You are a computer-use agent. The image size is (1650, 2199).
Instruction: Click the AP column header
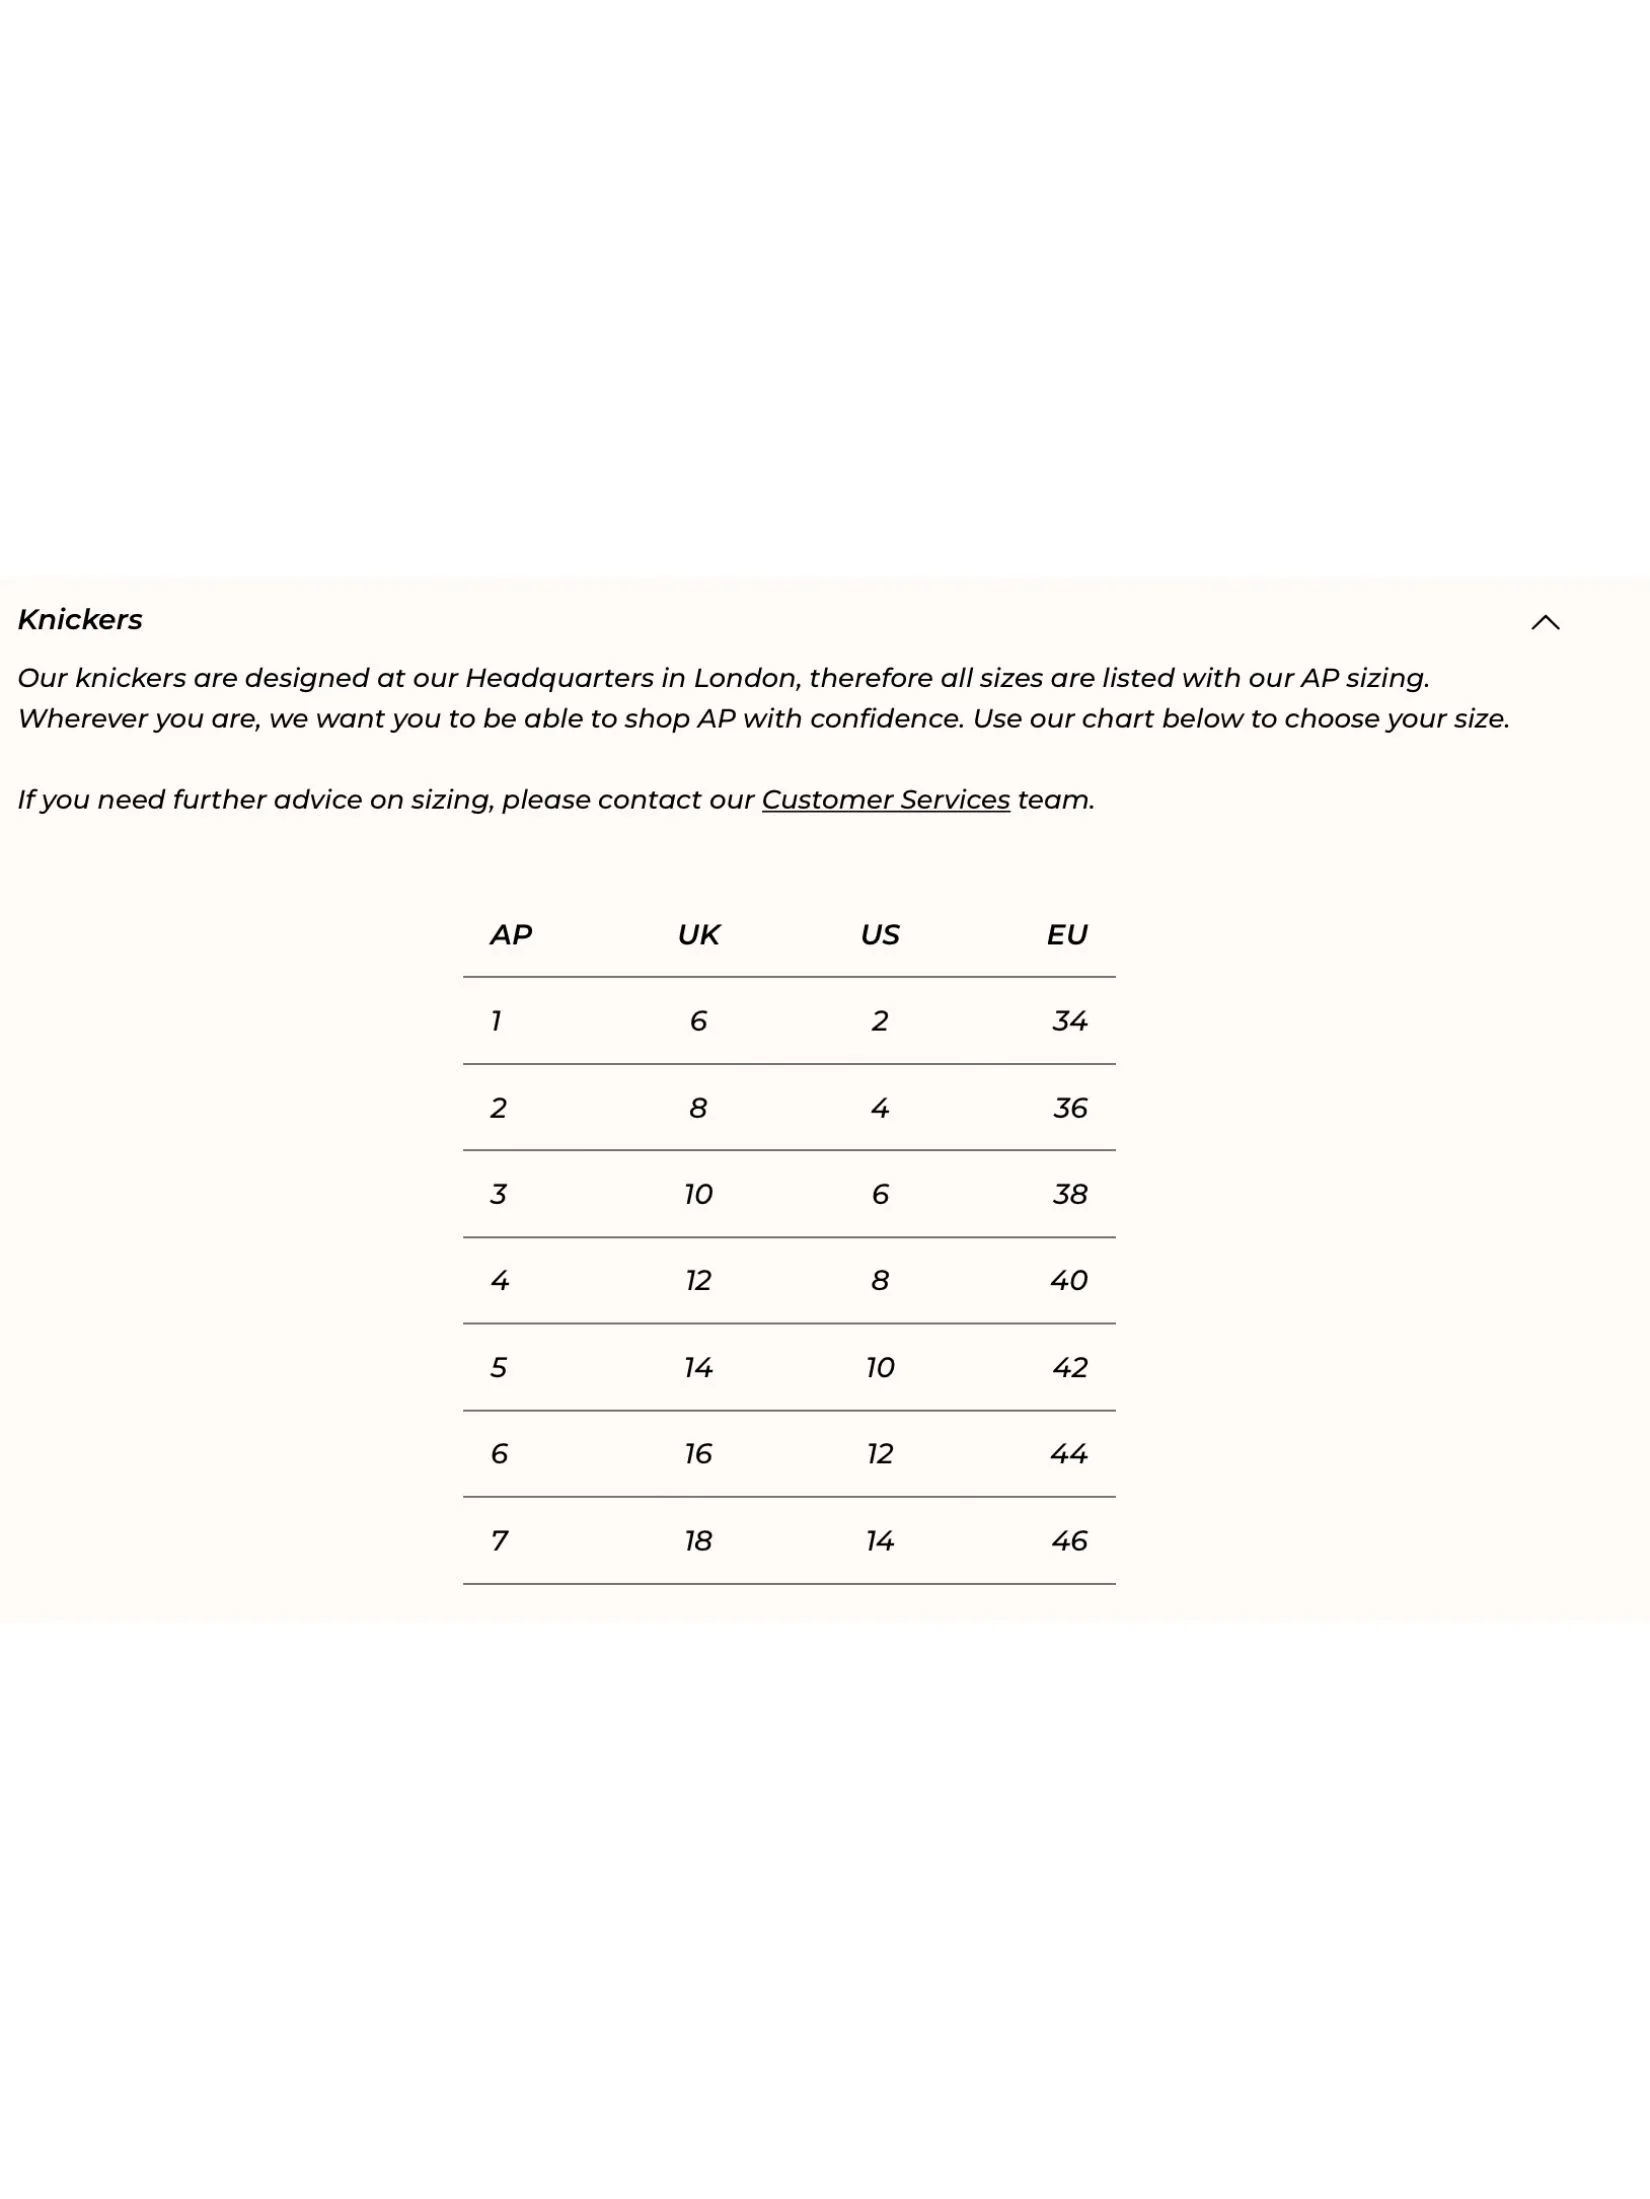[x=510, y=935]
